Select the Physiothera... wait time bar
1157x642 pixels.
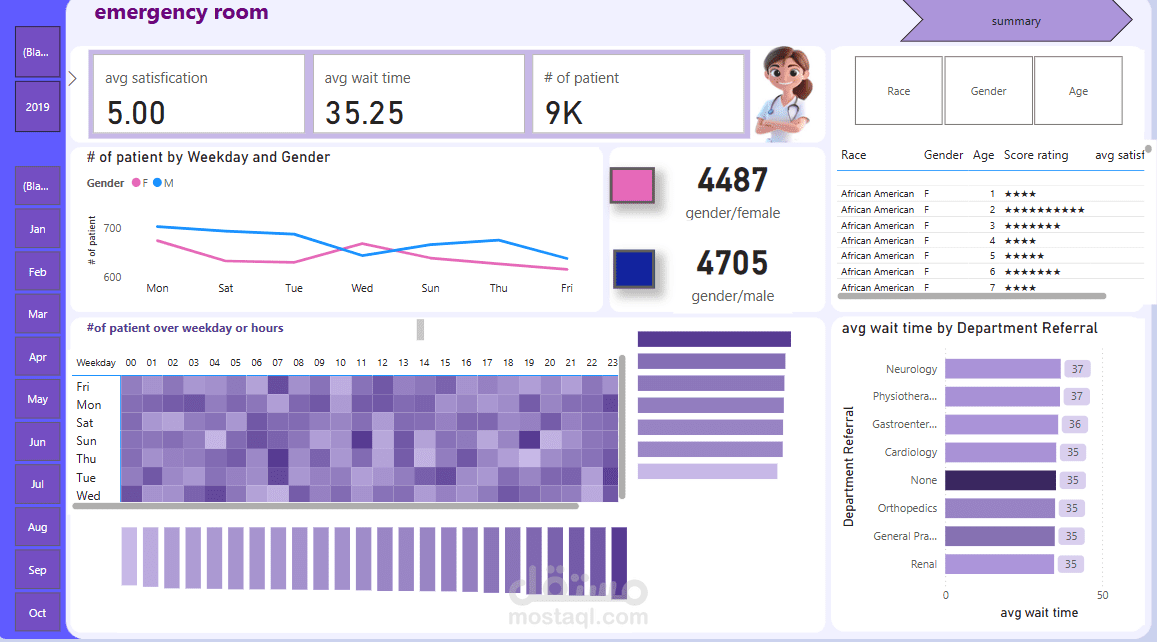(1002, 396)
